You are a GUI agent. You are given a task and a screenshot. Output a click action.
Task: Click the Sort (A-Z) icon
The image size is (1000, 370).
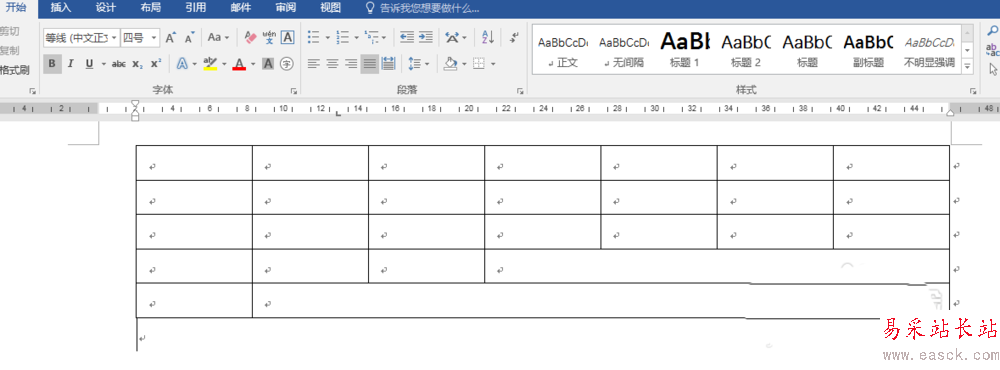pos(487,38)
